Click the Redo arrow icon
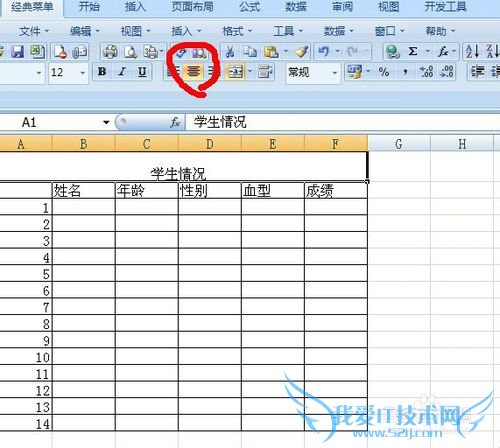Screen dimensions: 500x448 point(353,52)
